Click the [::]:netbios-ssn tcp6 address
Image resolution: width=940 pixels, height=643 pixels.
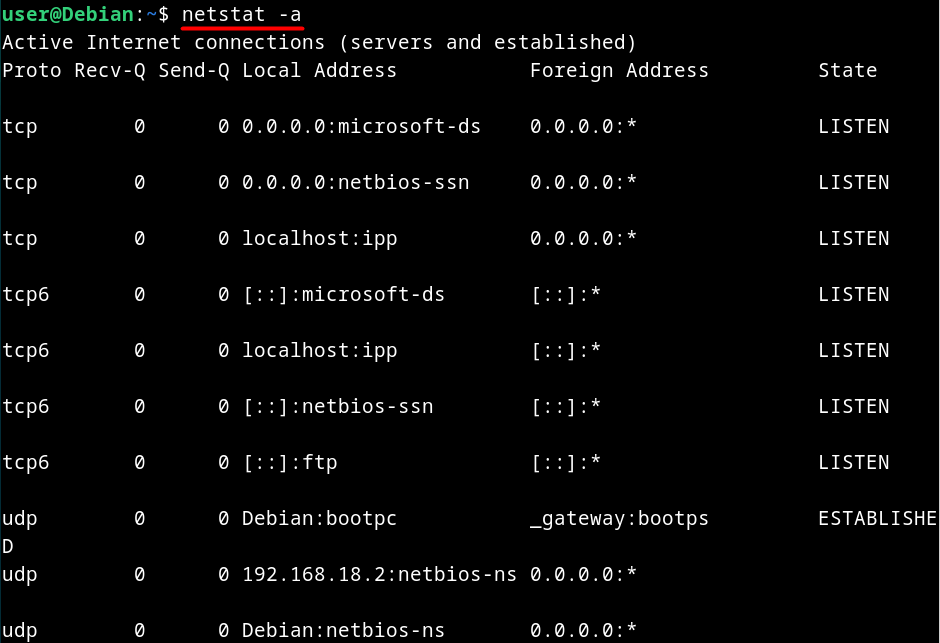coord(338,406)
